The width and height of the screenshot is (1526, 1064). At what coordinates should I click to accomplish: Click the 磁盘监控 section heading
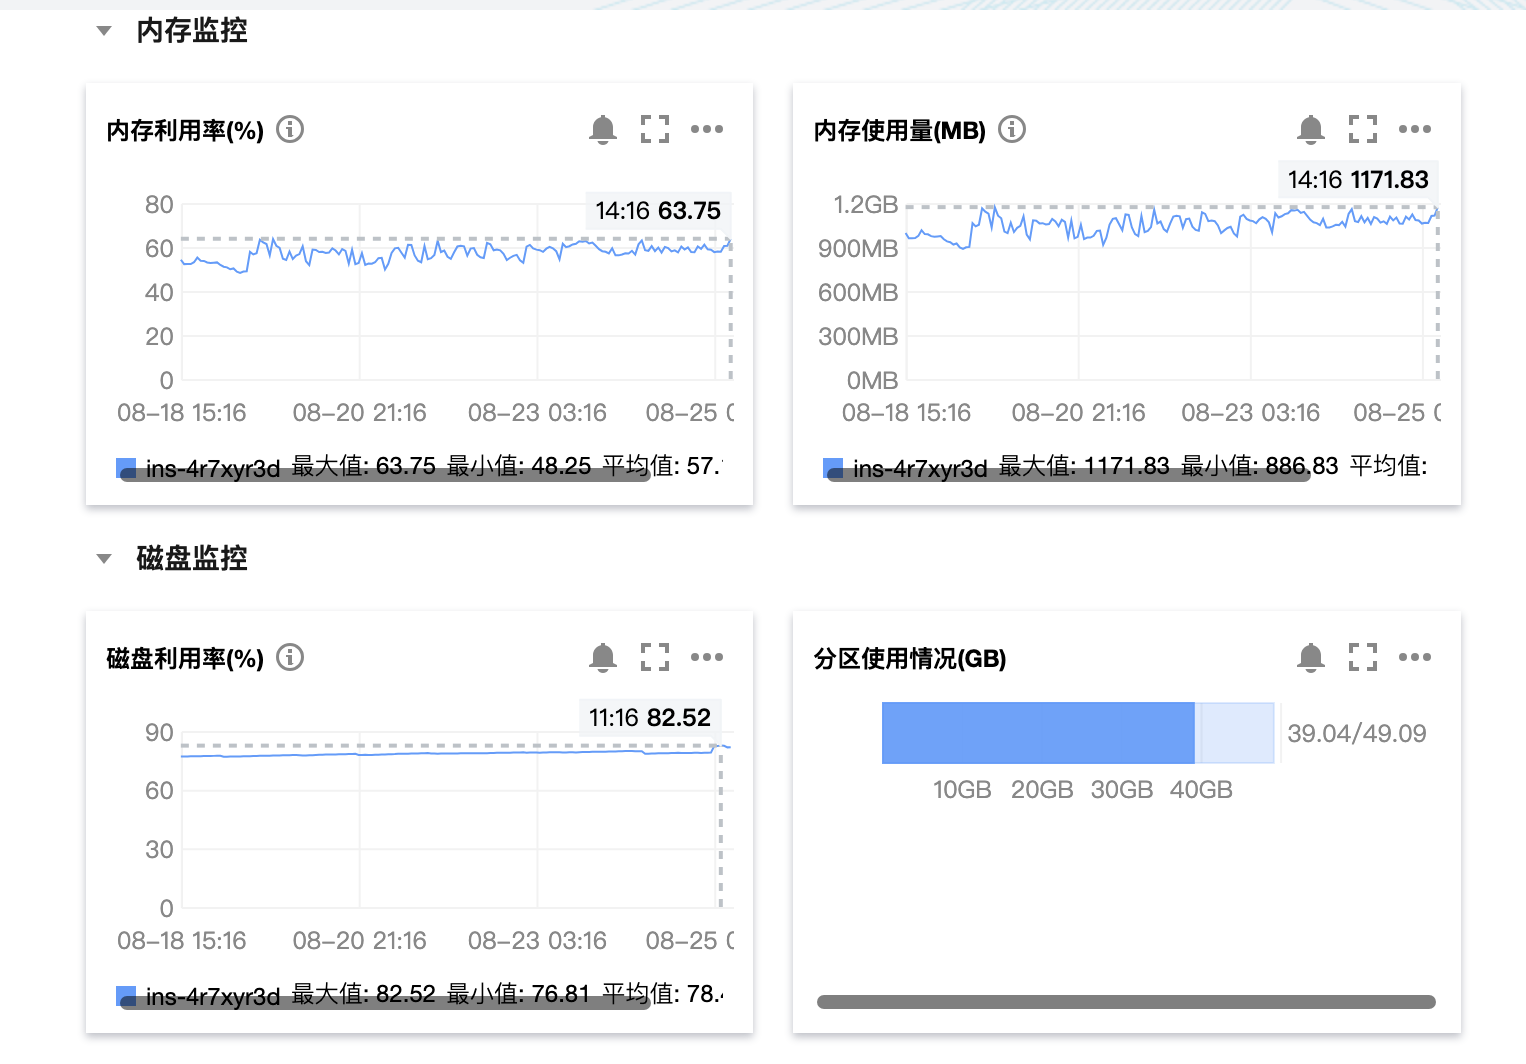click(192, 558)
